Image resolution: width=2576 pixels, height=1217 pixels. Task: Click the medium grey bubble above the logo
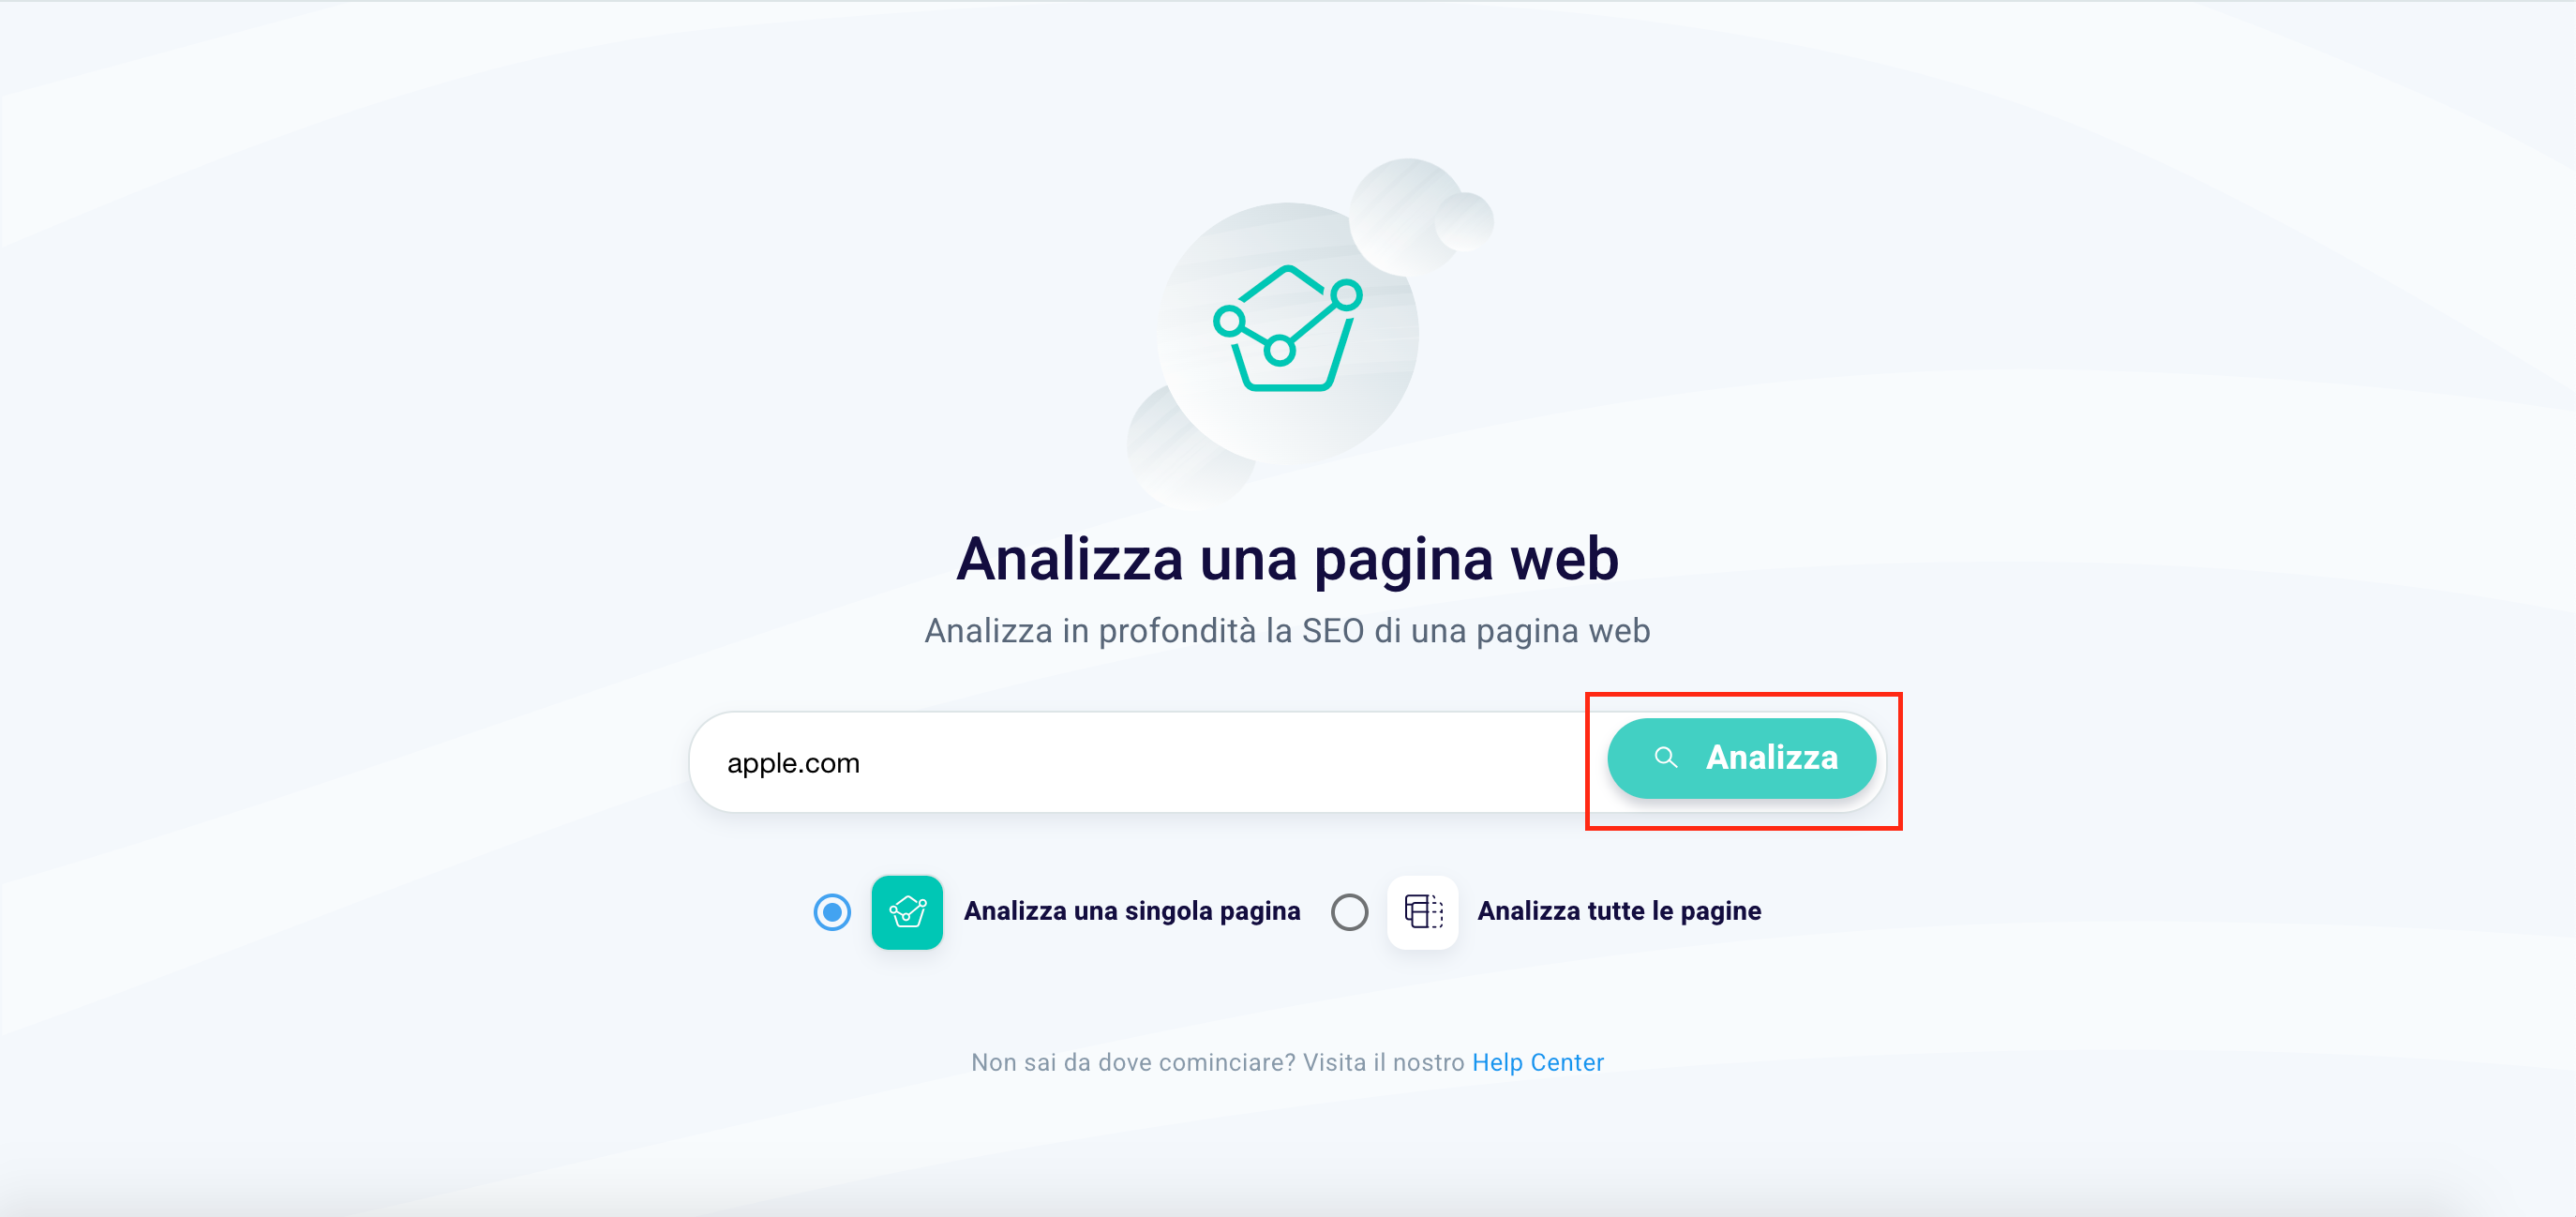(1406, 214)
